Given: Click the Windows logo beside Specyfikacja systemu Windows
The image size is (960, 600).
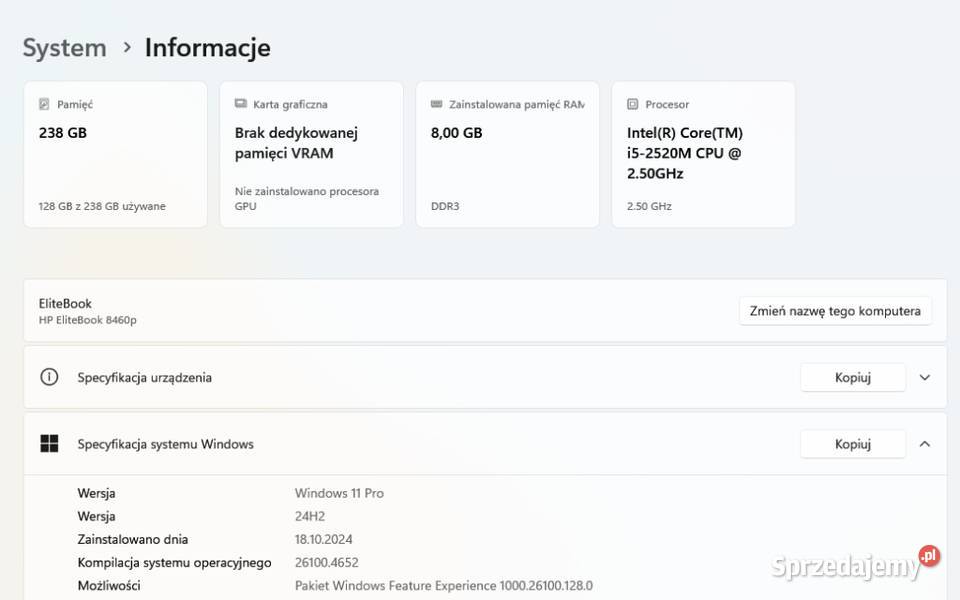Looking at the screenshot, I should point(49,444).
